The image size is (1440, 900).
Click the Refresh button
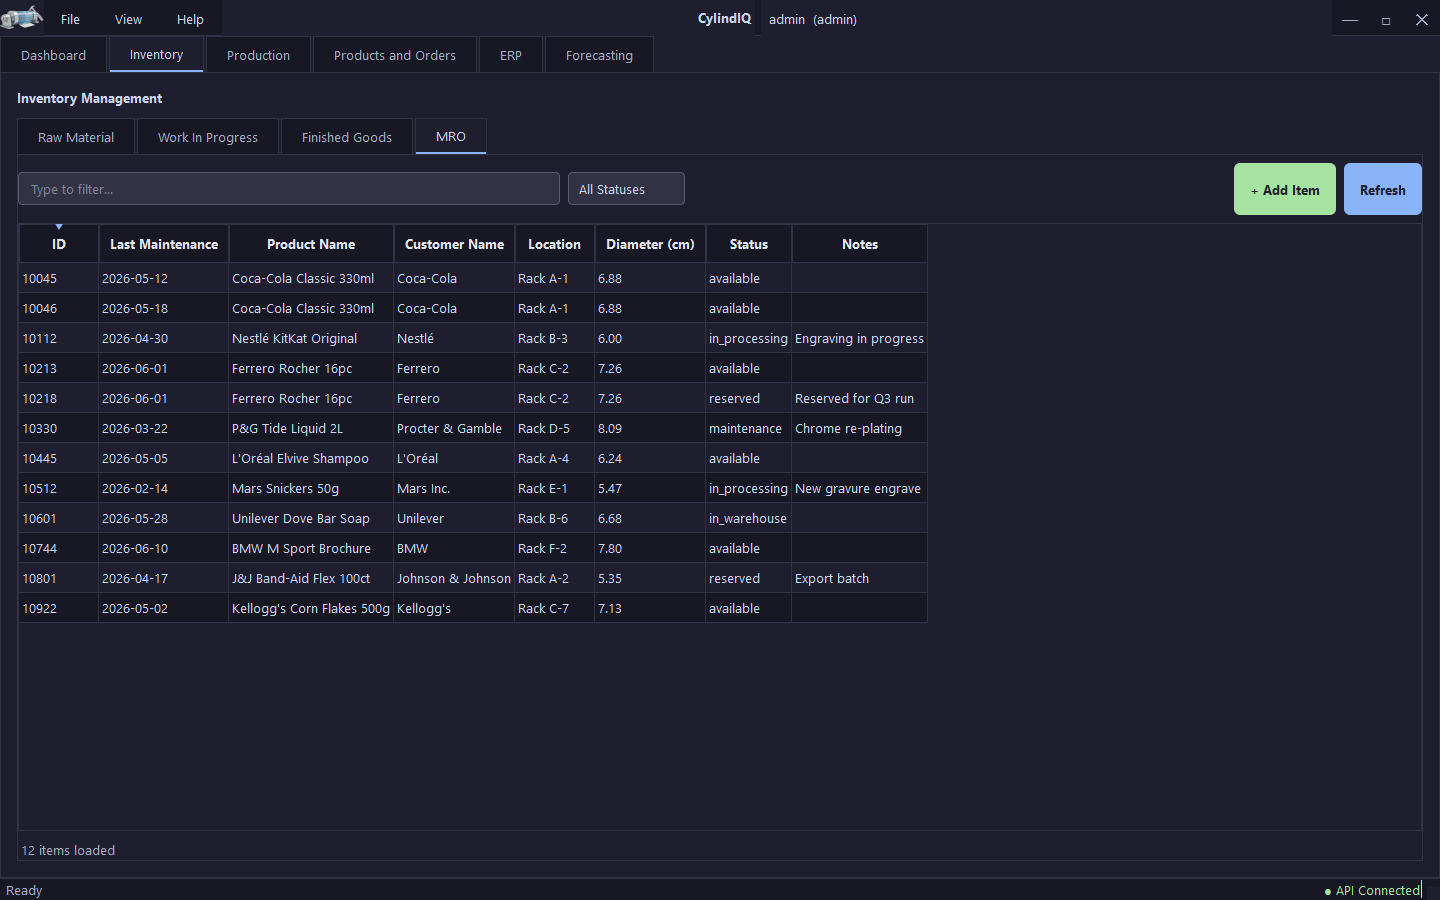click(x=1383, y=189)
